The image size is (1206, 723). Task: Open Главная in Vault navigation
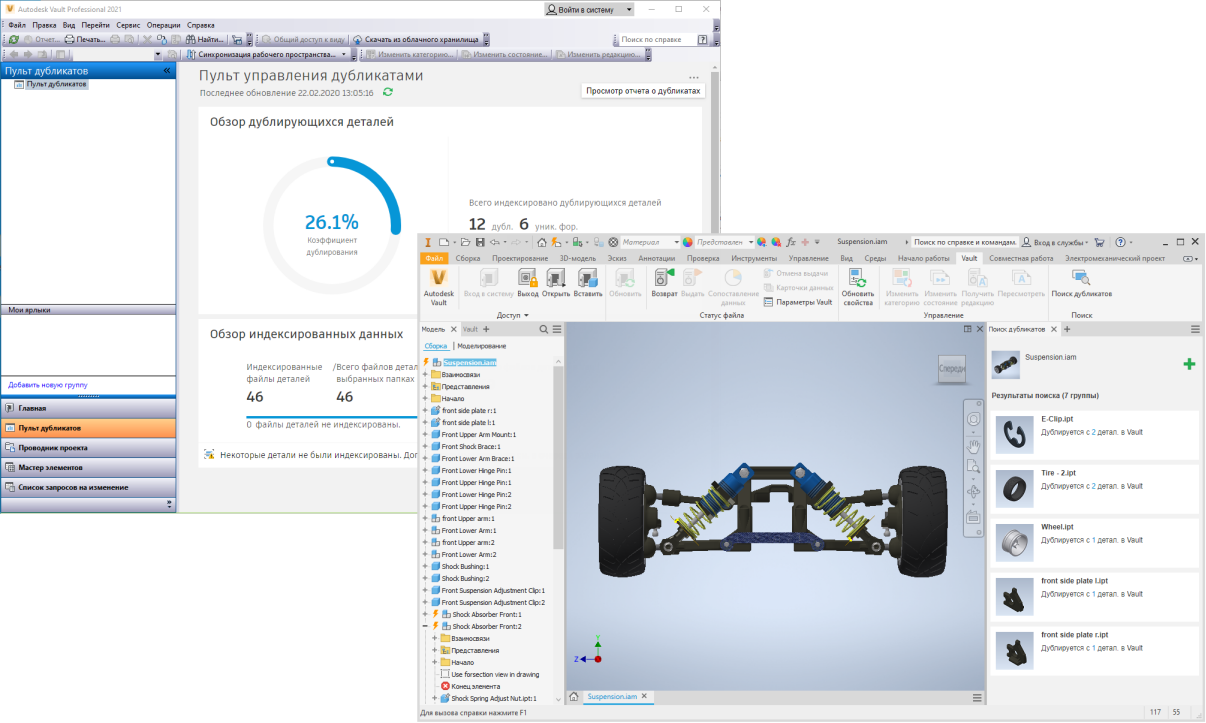coord(88,408)
